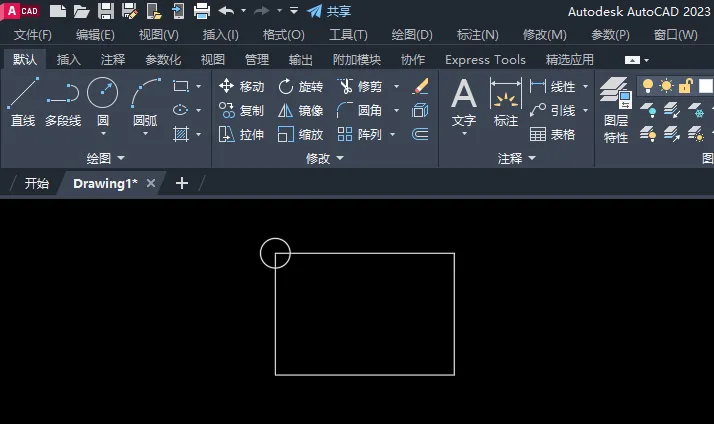
Task: Click the Offset icon in modify panel
Action: point(420,134)
